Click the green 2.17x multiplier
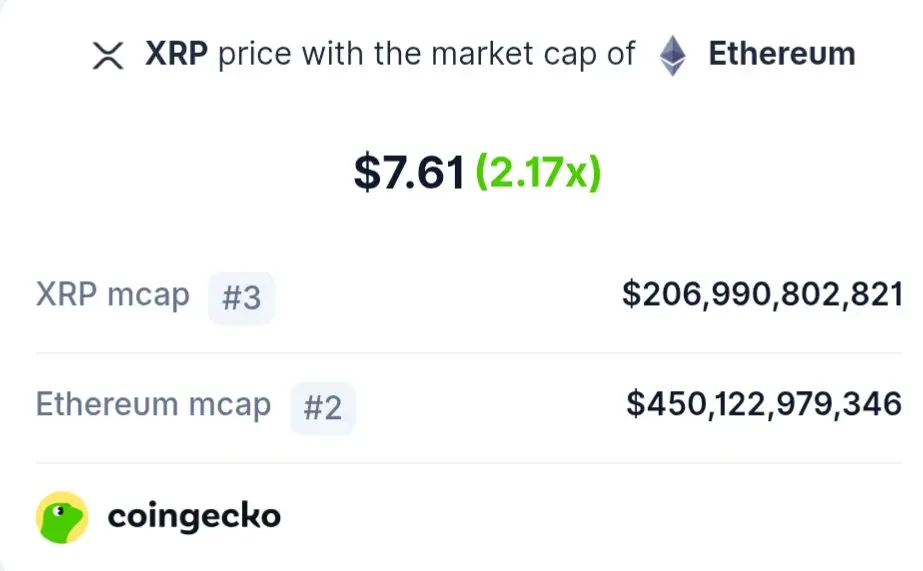This screenshot has width=923, height=571. (x=538, y=172)
